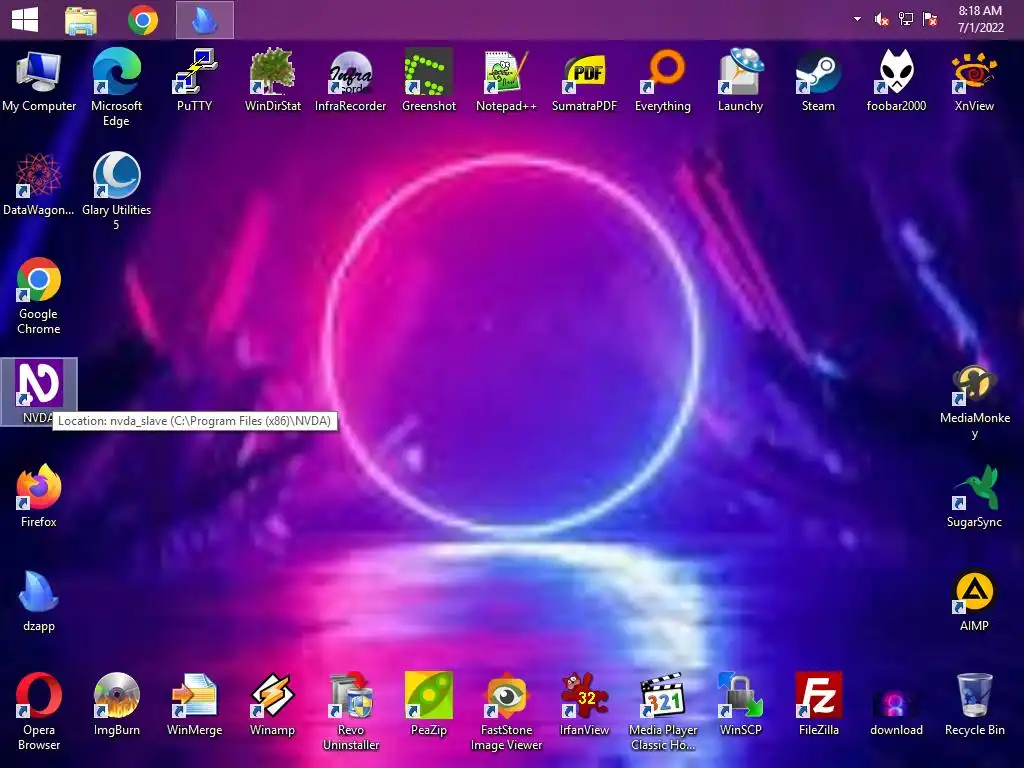1024x768 pixels.
Task: Select the InfraRecorder shortcut
Action: [351, 80]
